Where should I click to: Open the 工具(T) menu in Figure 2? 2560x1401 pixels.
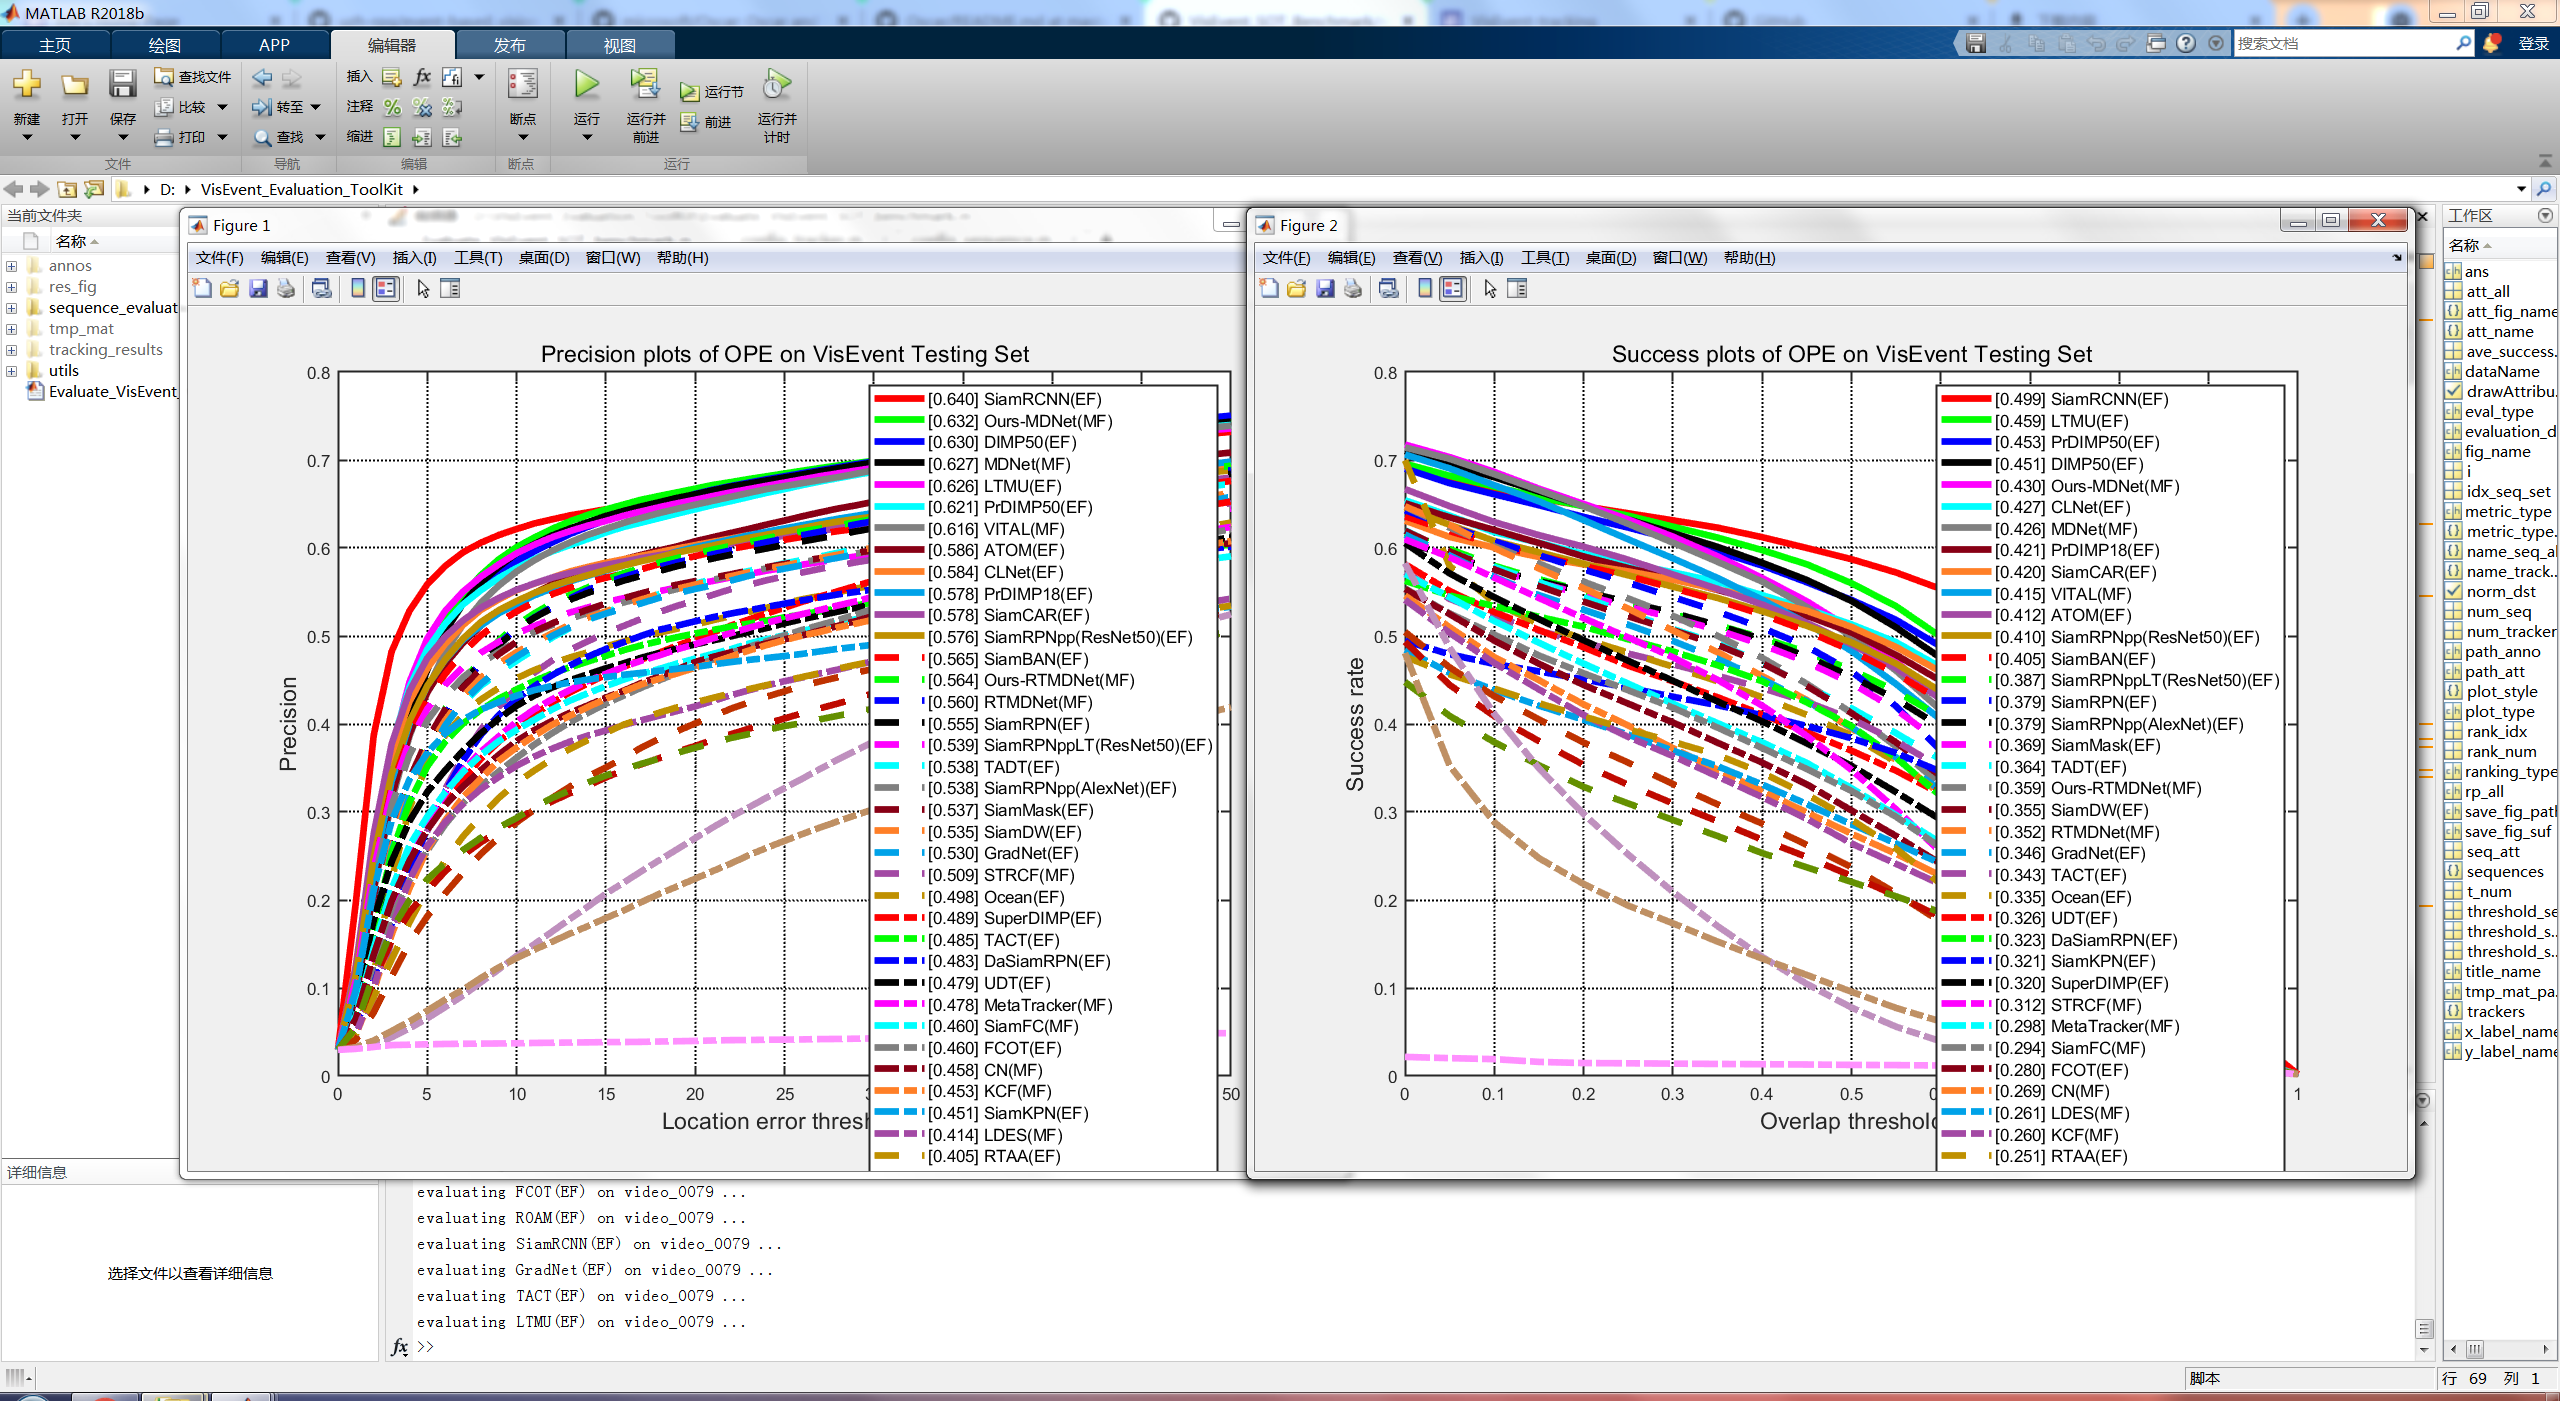[1544, 258]
